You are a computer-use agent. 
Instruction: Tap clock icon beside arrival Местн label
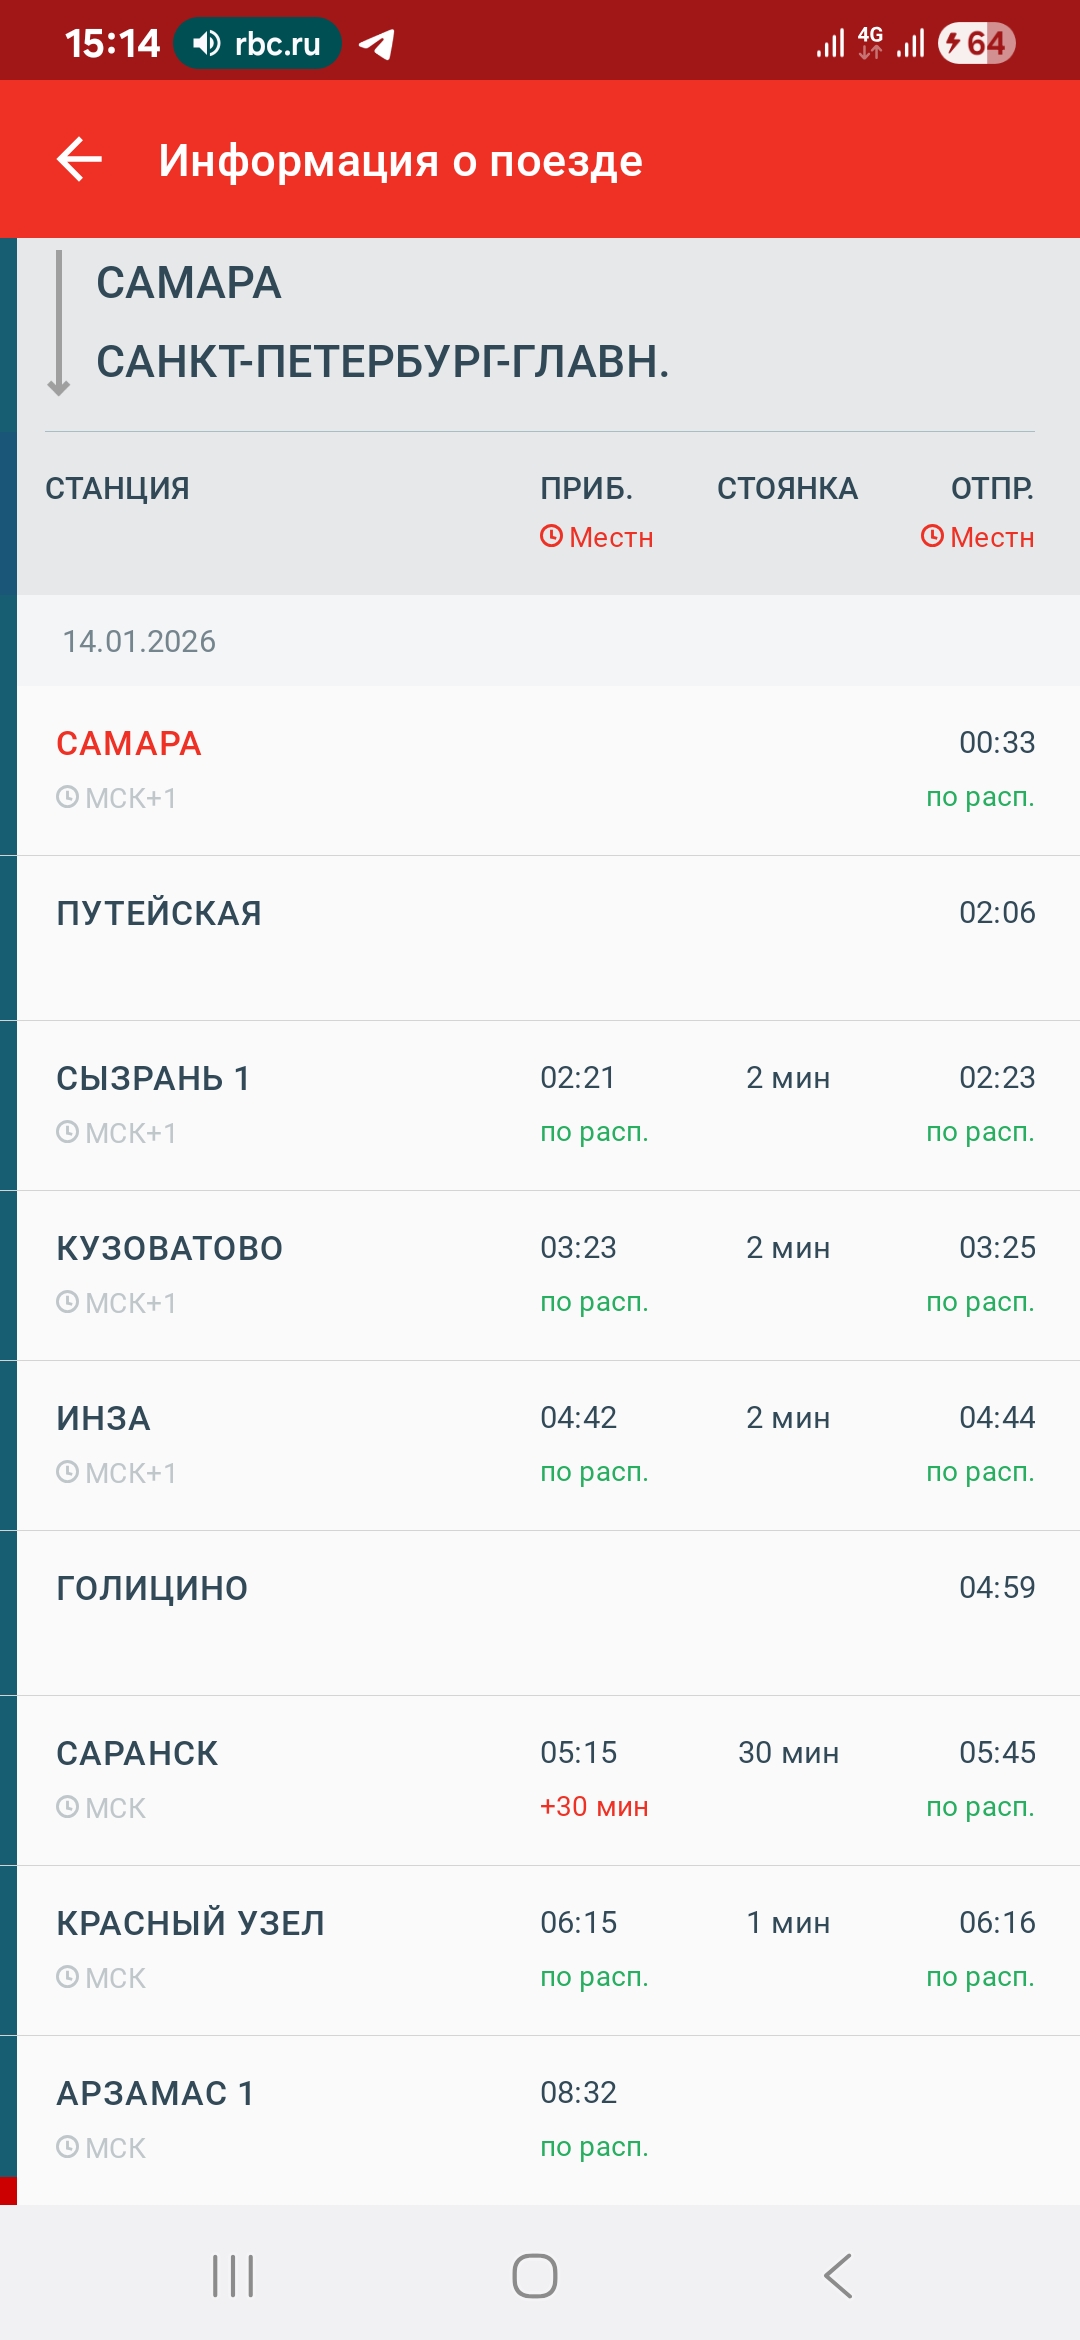(551, 537)
